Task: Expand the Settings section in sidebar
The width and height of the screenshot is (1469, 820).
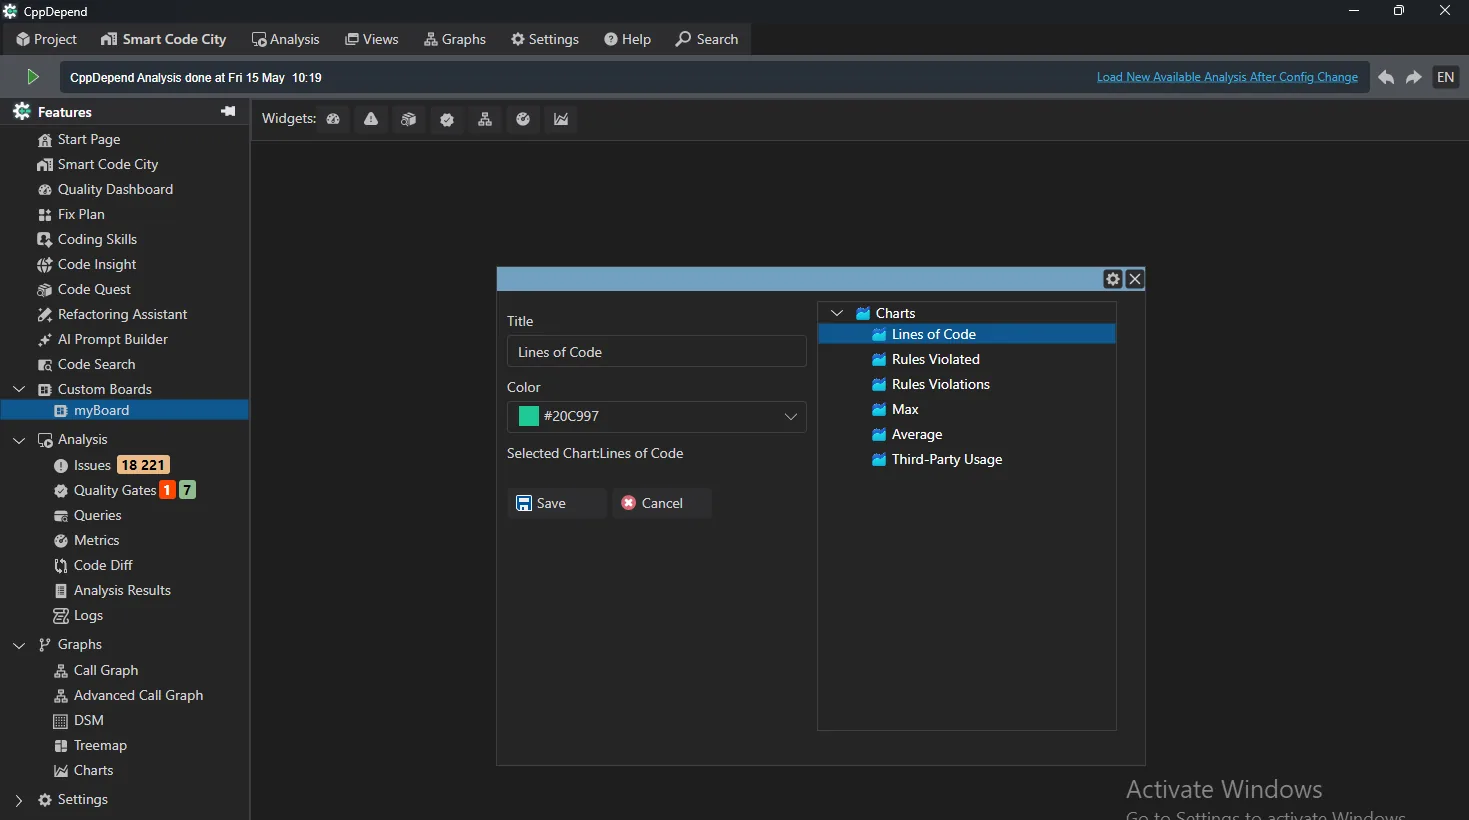Action: 19,800
